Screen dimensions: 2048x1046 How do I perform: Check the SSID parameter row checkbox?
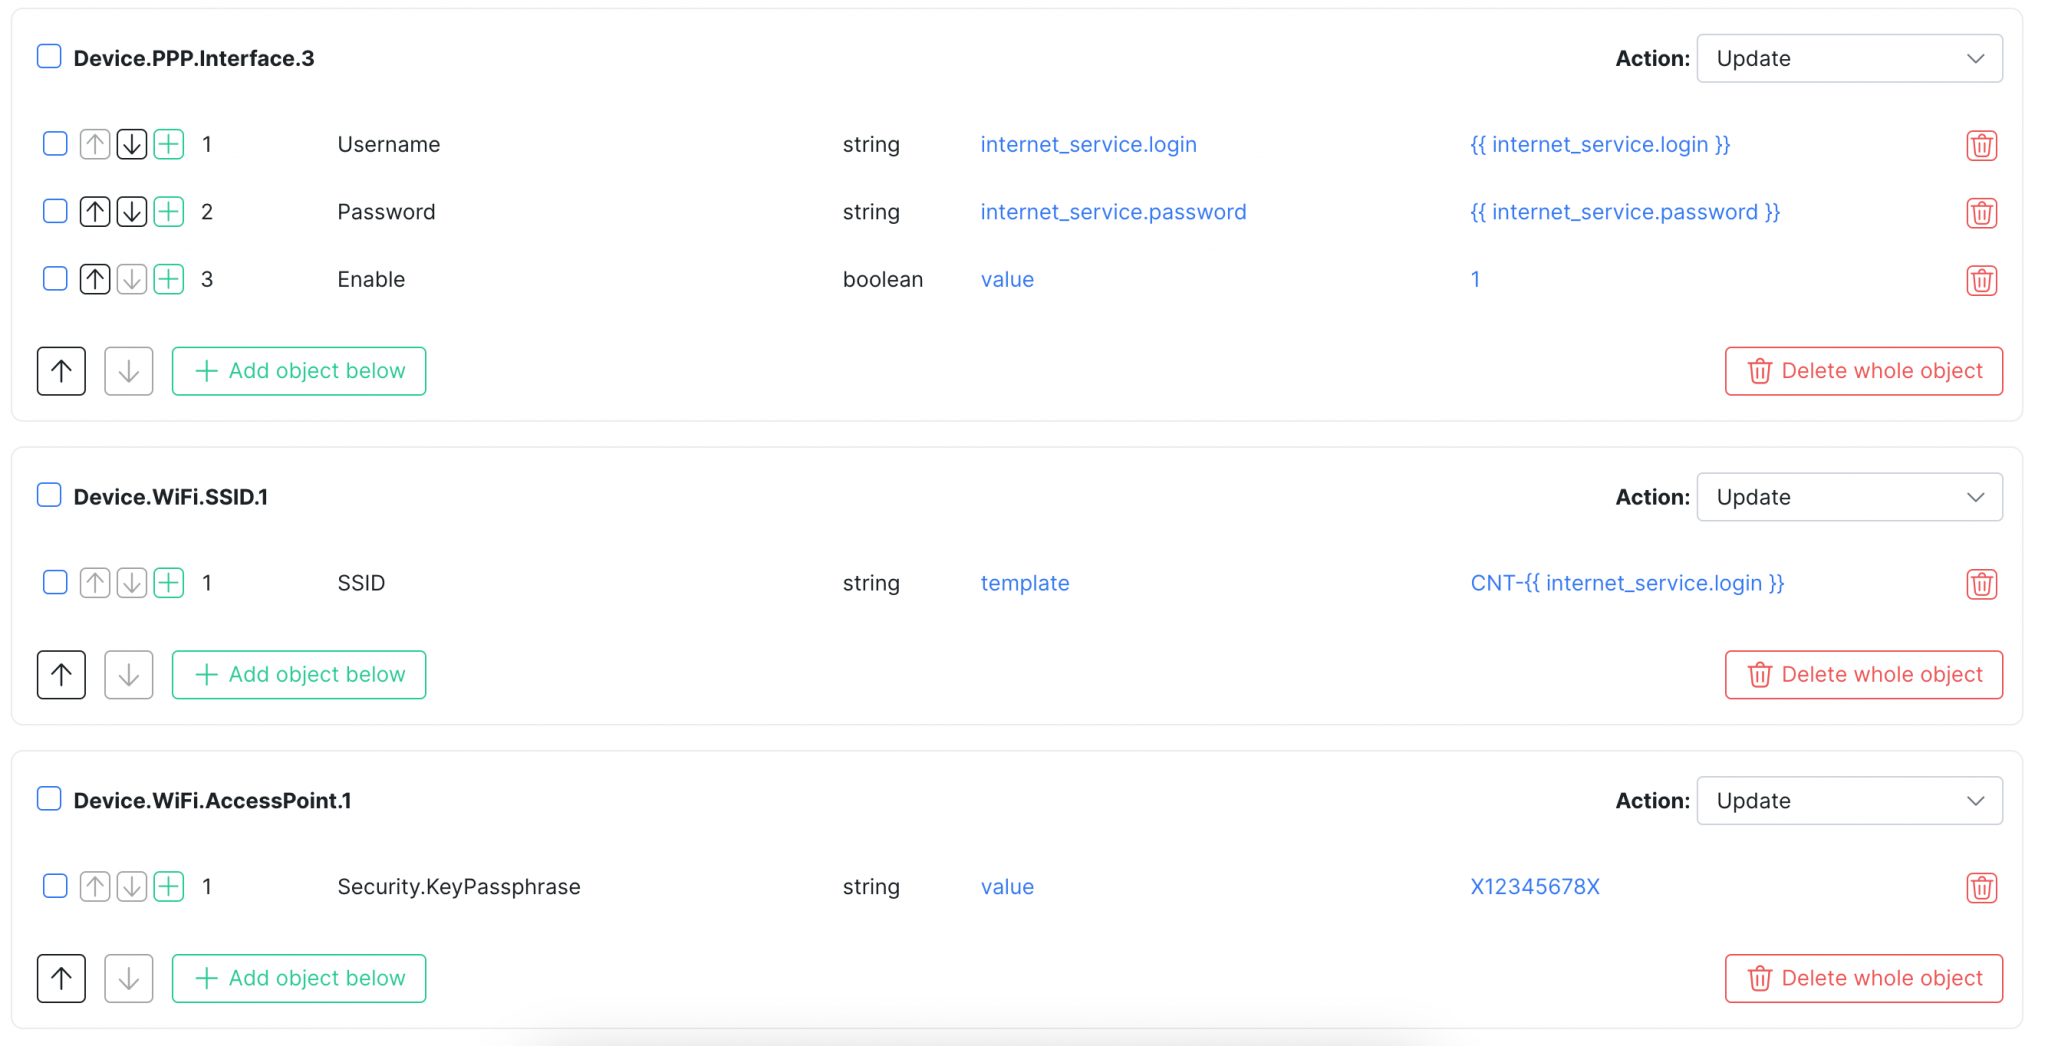[x=55, y=582]
